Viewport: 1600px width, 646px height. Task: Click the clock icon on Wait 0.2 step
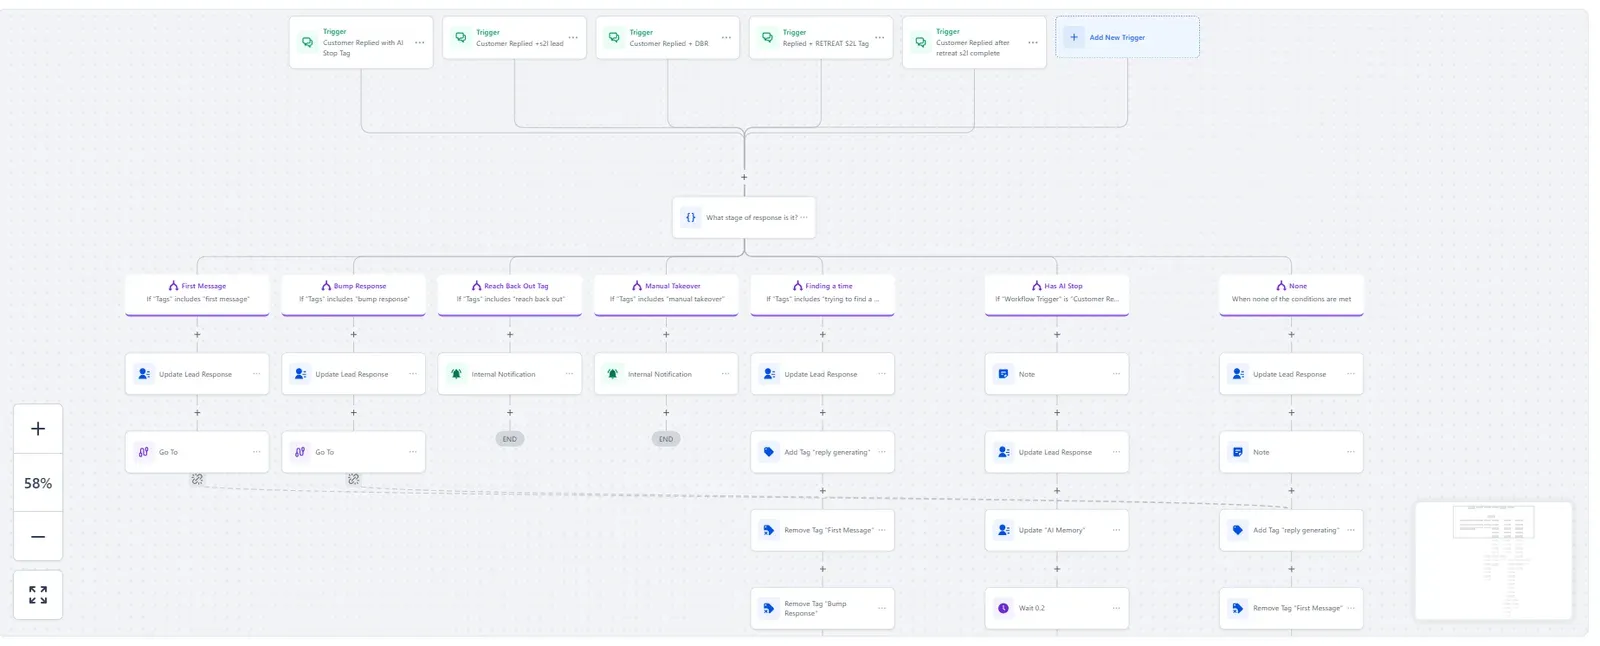point(1003,608)
